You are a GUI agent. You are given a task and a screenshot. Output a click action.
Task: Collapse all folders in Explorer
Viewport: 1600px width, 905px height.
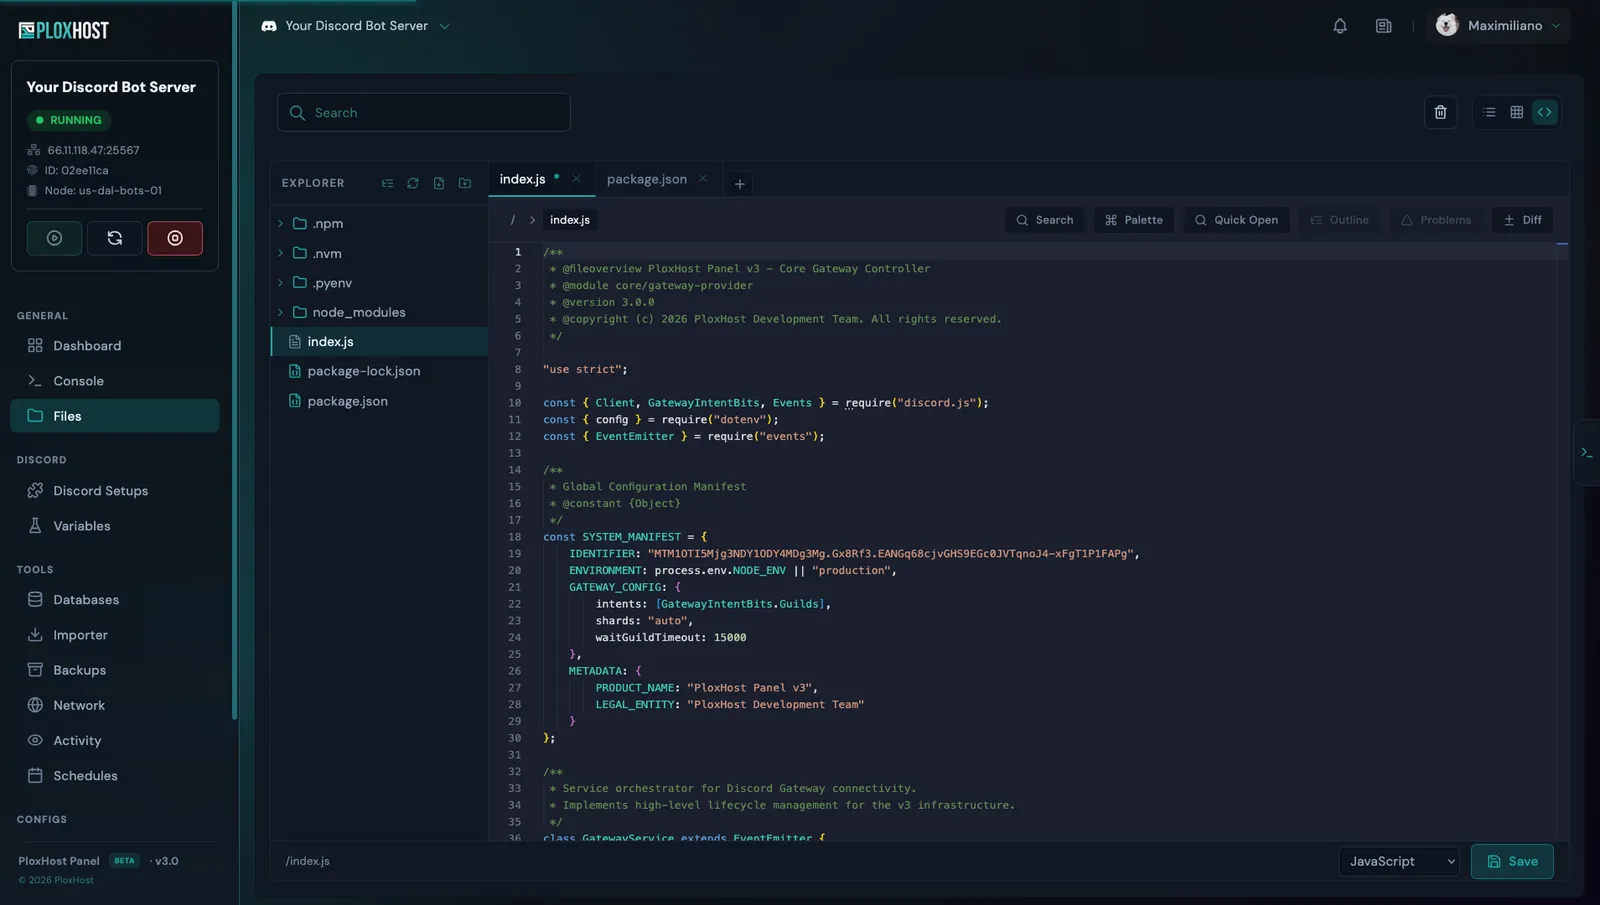click(387, 183)
